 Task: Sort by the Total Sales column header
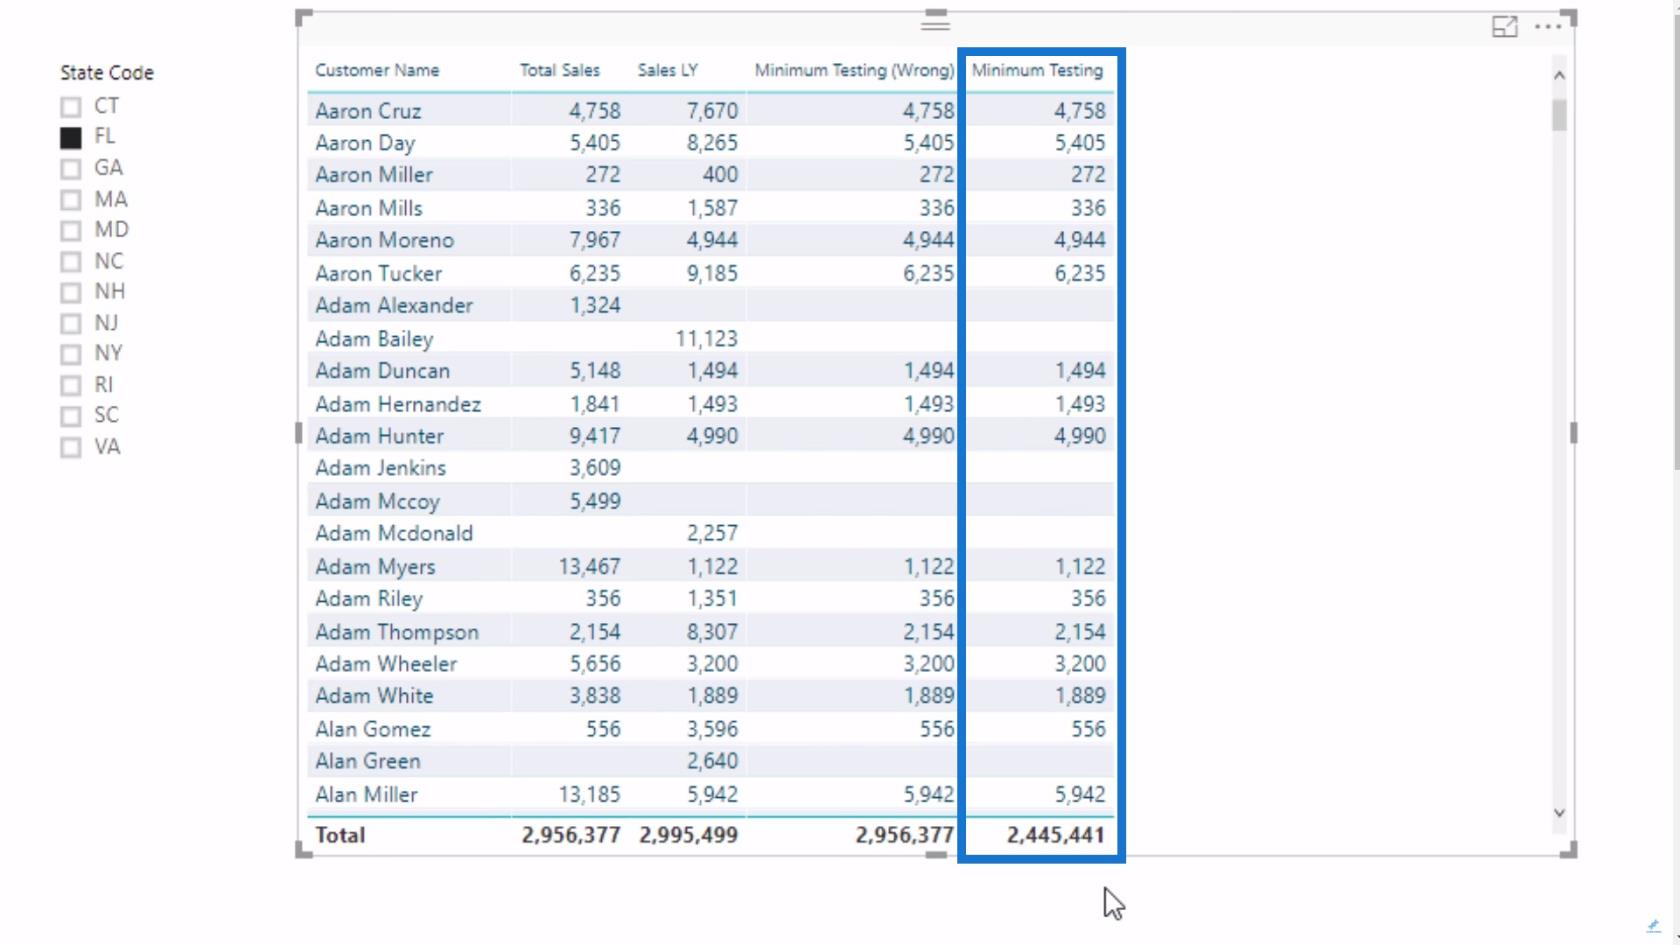pyautogui.click(x=559, y=70)
